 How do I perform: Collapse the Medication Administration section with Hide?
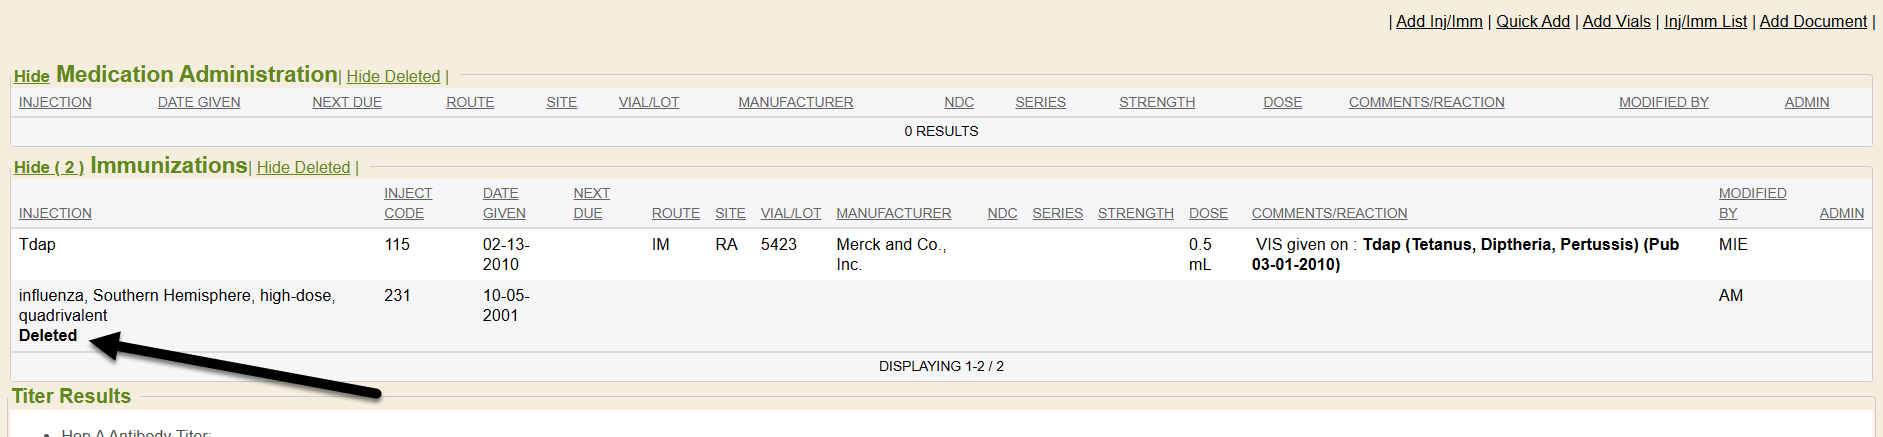31,76
